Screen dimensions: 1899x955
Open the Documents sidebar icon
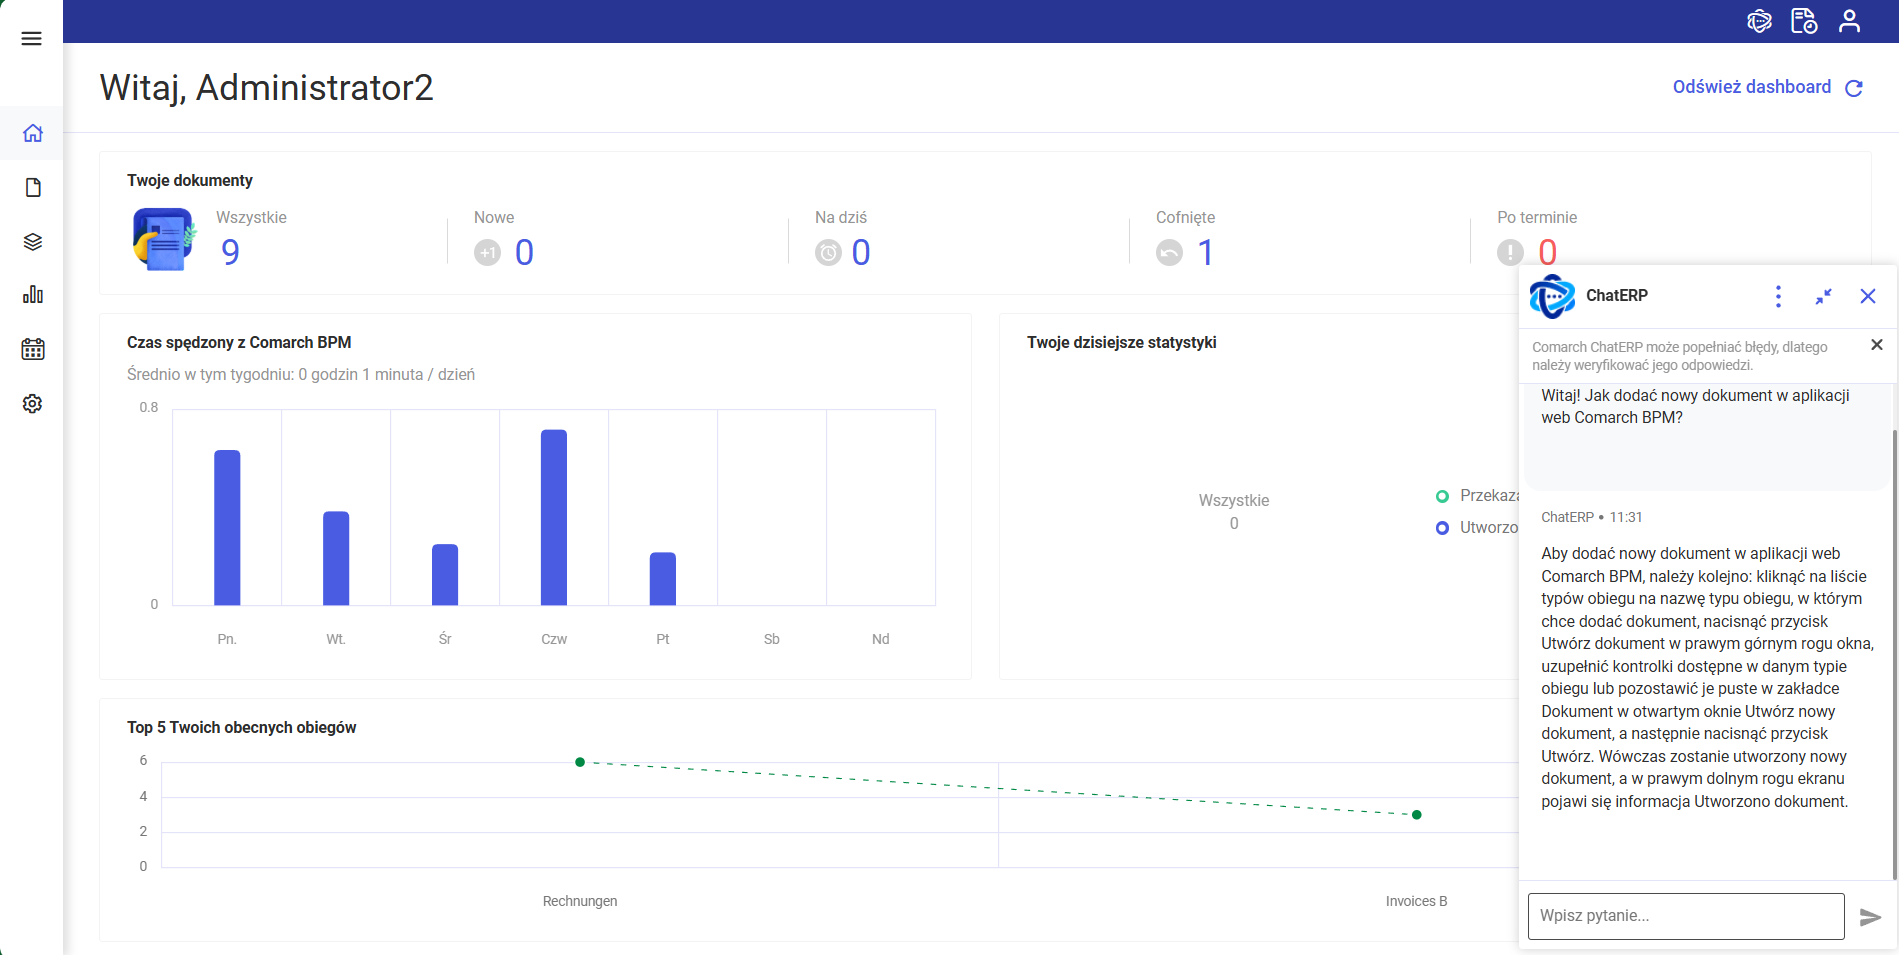[32, 188]
